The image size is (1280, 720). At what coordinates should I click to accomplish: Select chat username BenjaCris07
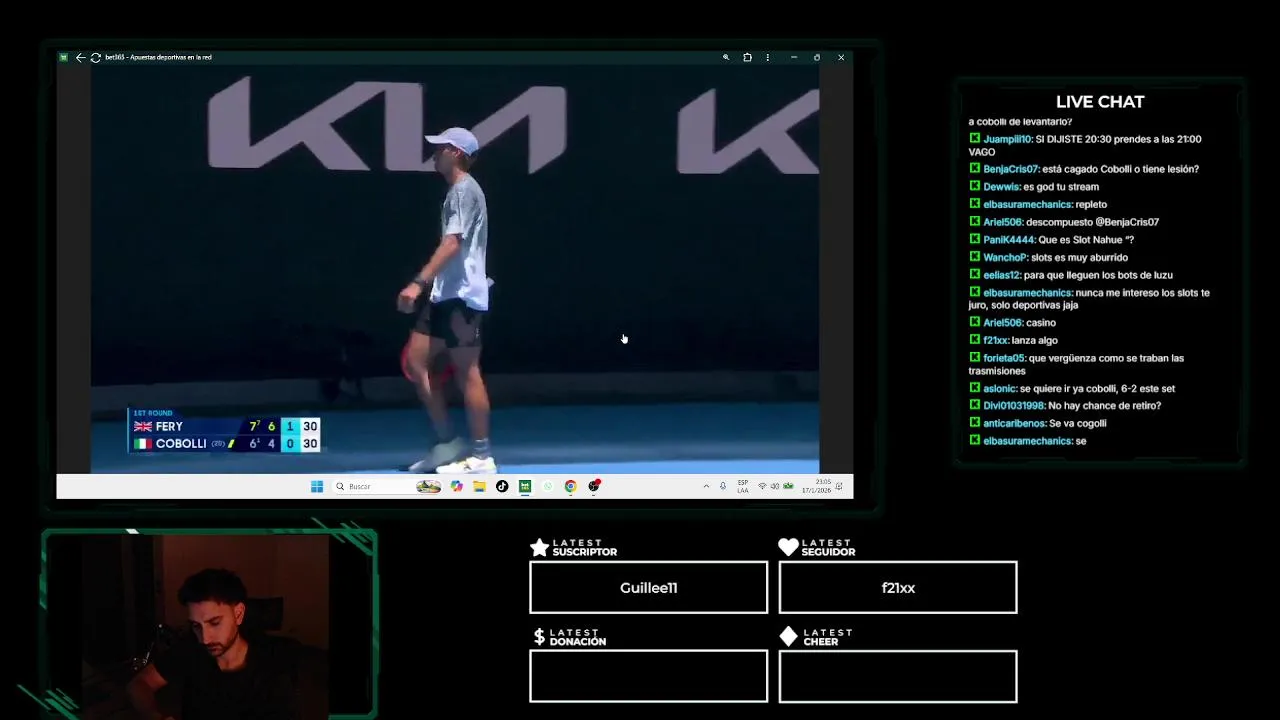pyautogui.click(x=1011, y=169)
